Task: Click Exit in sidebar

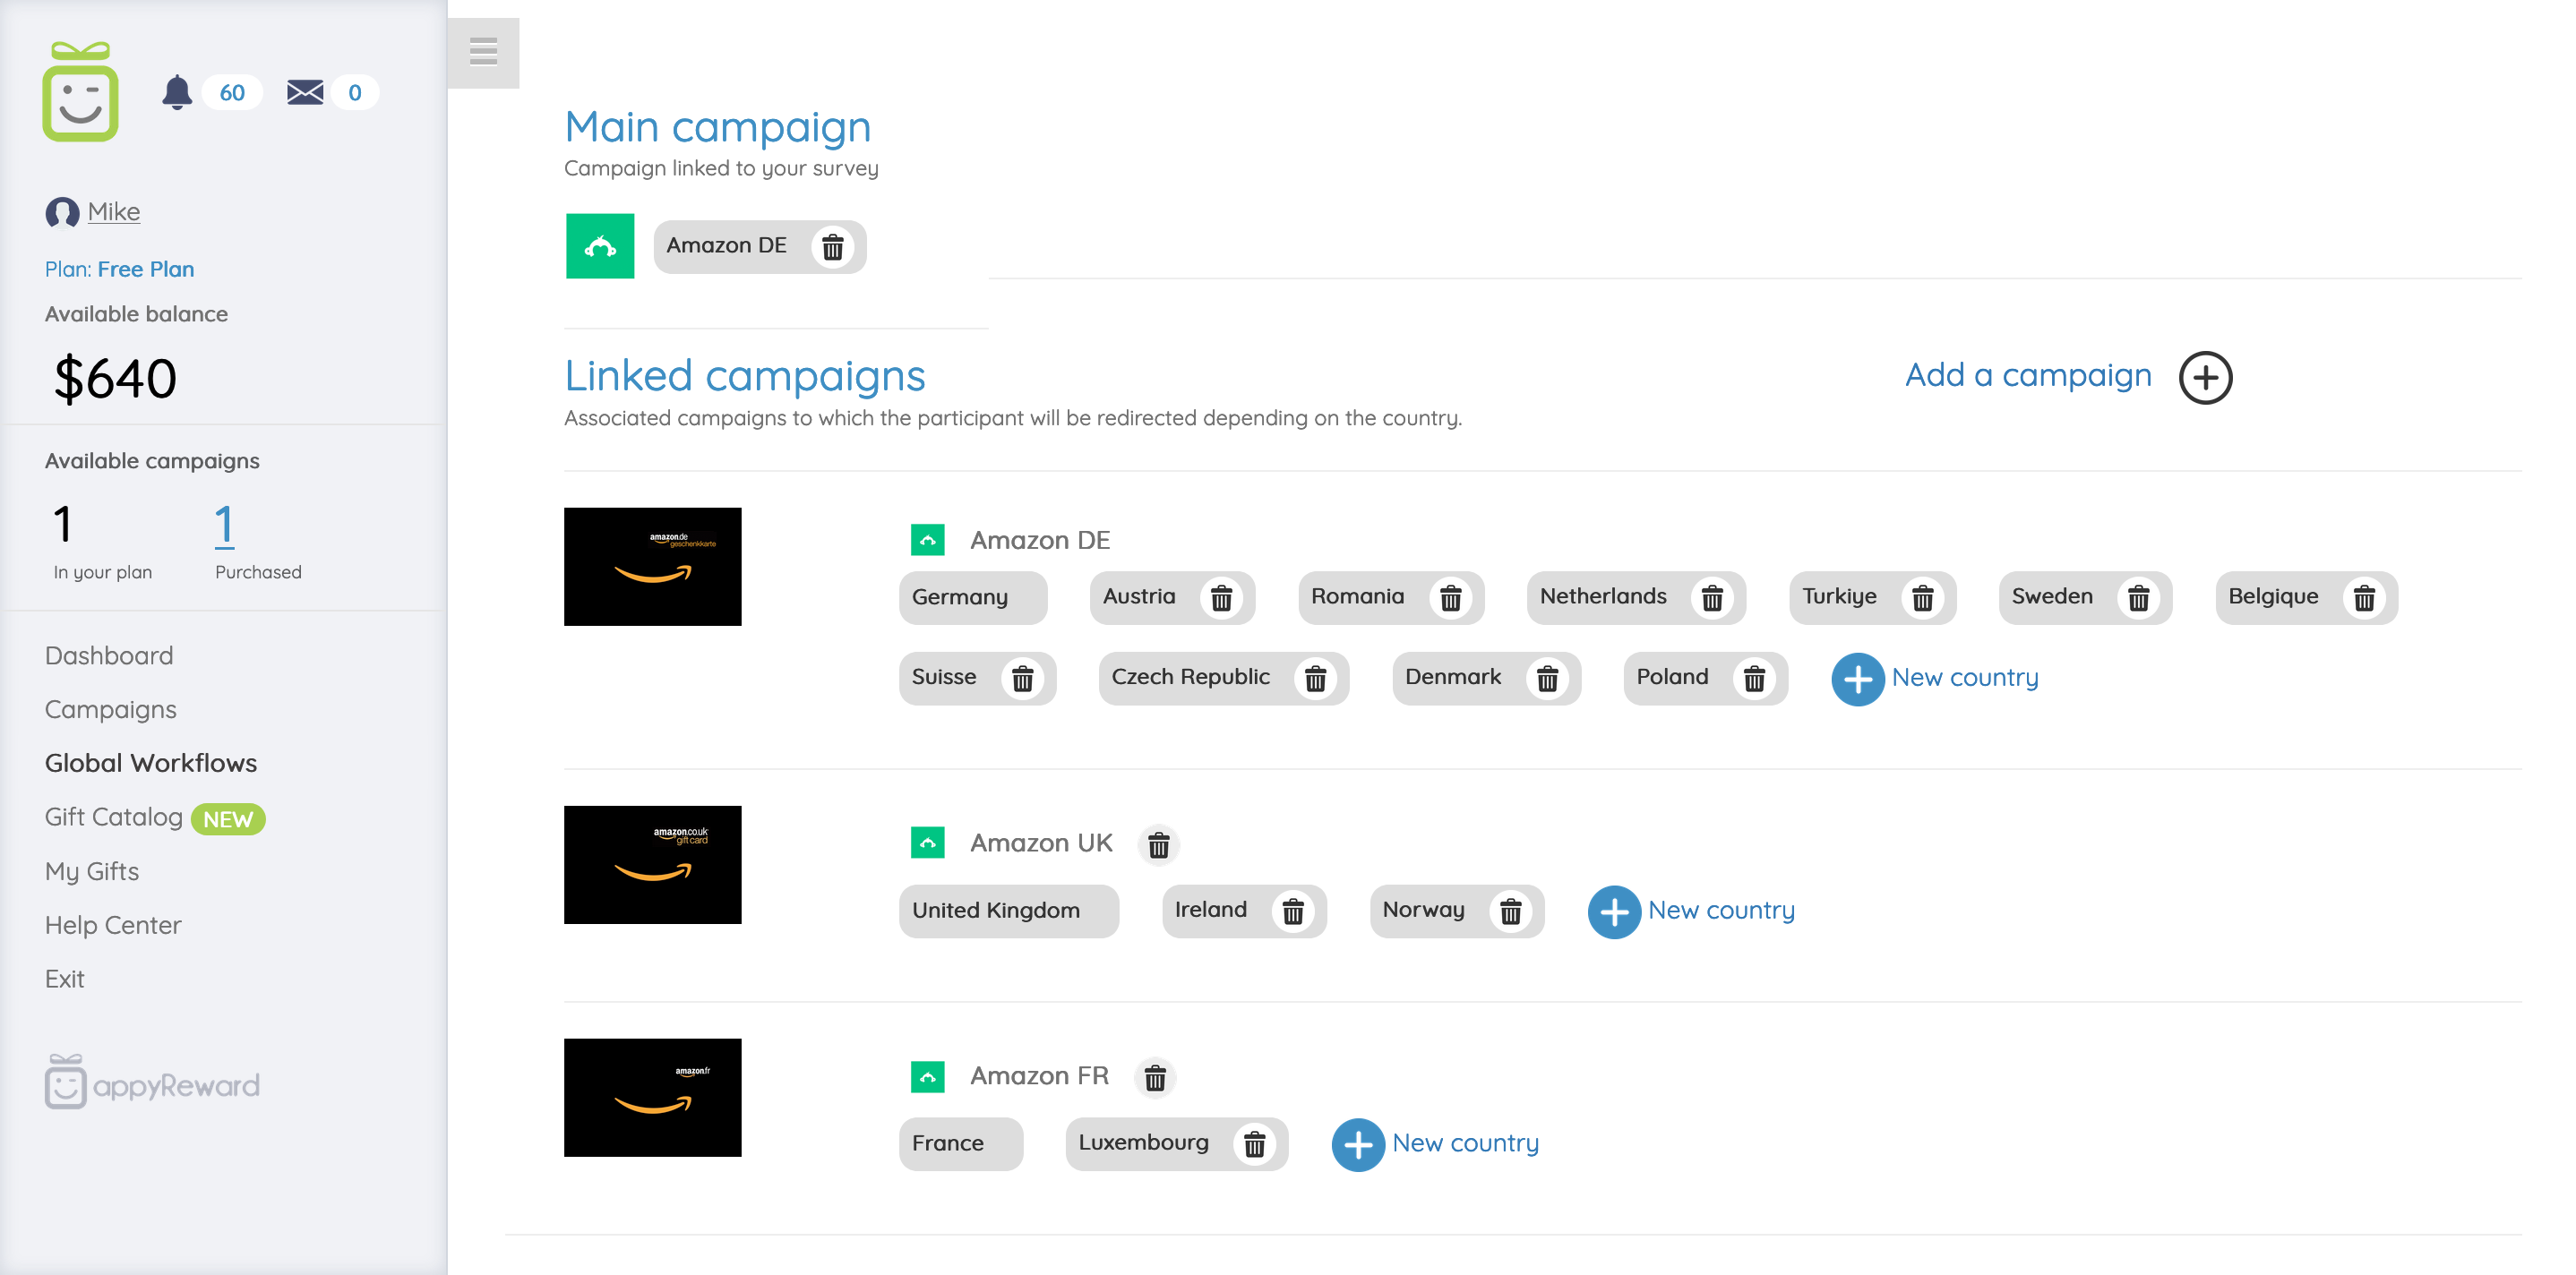Action: [x=64, y=979]
